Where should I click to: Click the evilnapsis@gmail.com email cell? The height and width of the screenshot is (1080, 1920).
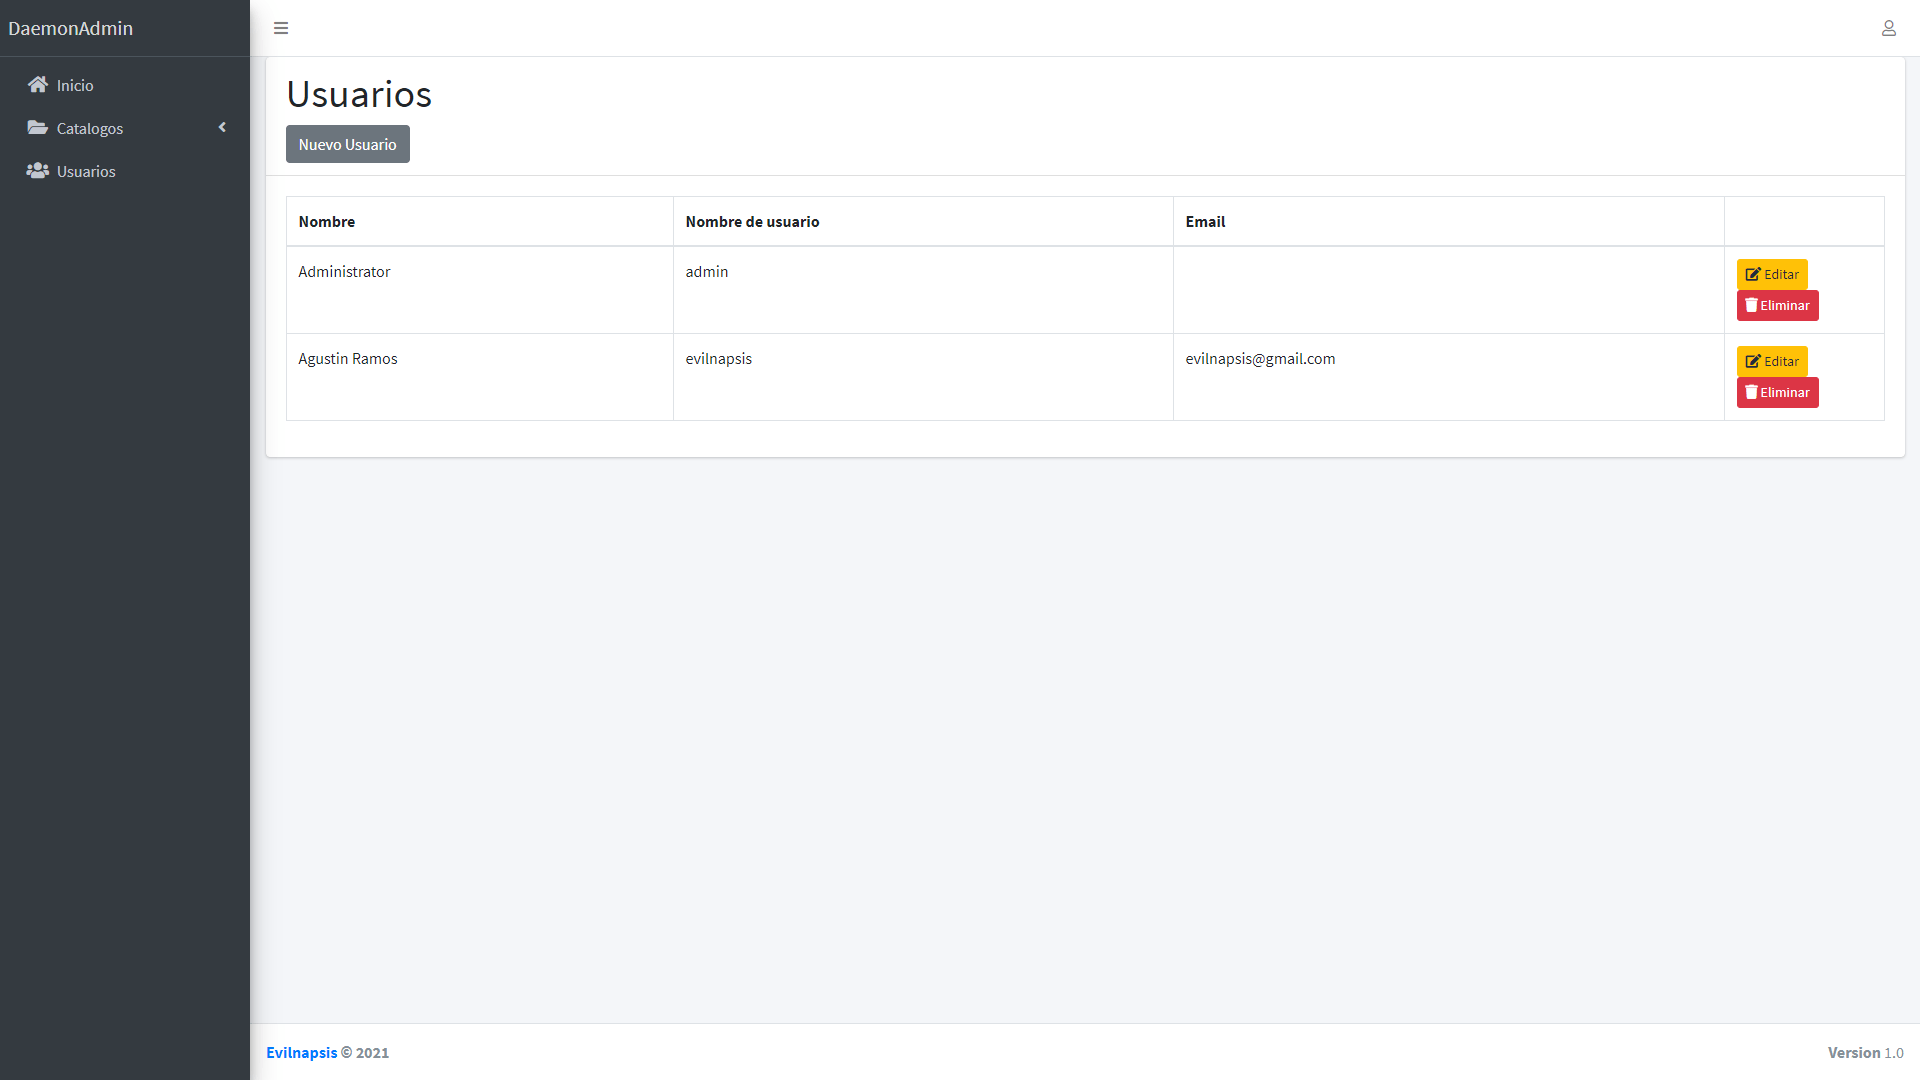click(x=1260, y=359)
